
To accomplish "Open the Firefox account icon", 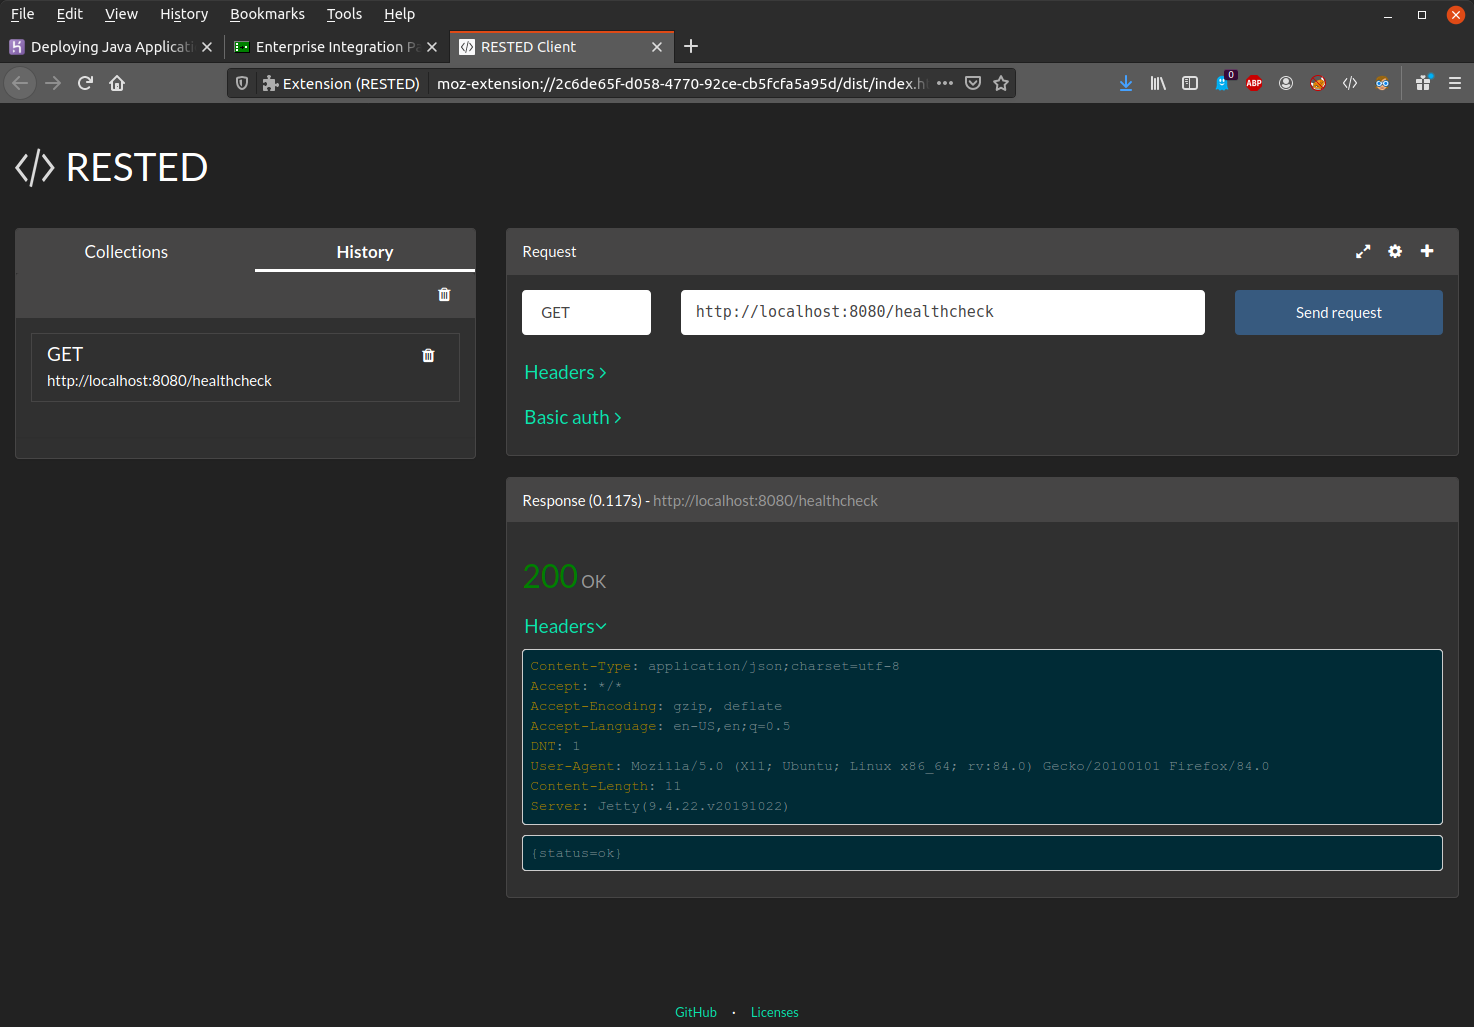I will (x=1286, y=83).
